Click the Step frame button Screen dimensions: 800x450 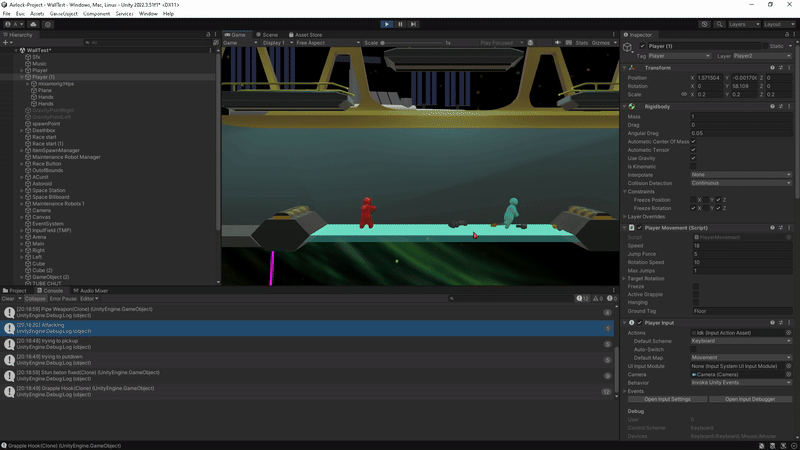point(413,24)
